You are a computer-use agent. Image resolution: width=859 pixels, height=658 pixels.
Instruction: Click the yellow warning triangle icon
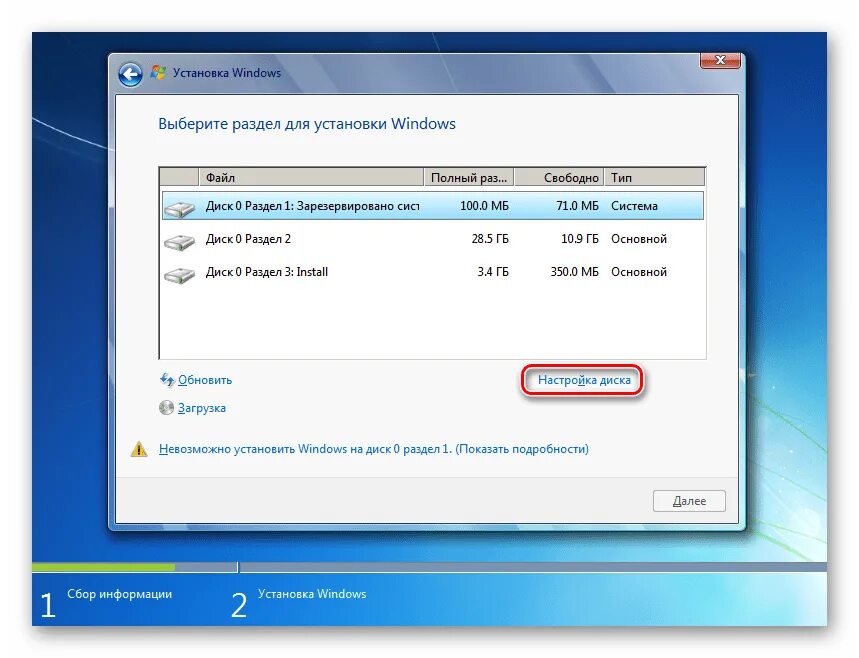[139, 449]
